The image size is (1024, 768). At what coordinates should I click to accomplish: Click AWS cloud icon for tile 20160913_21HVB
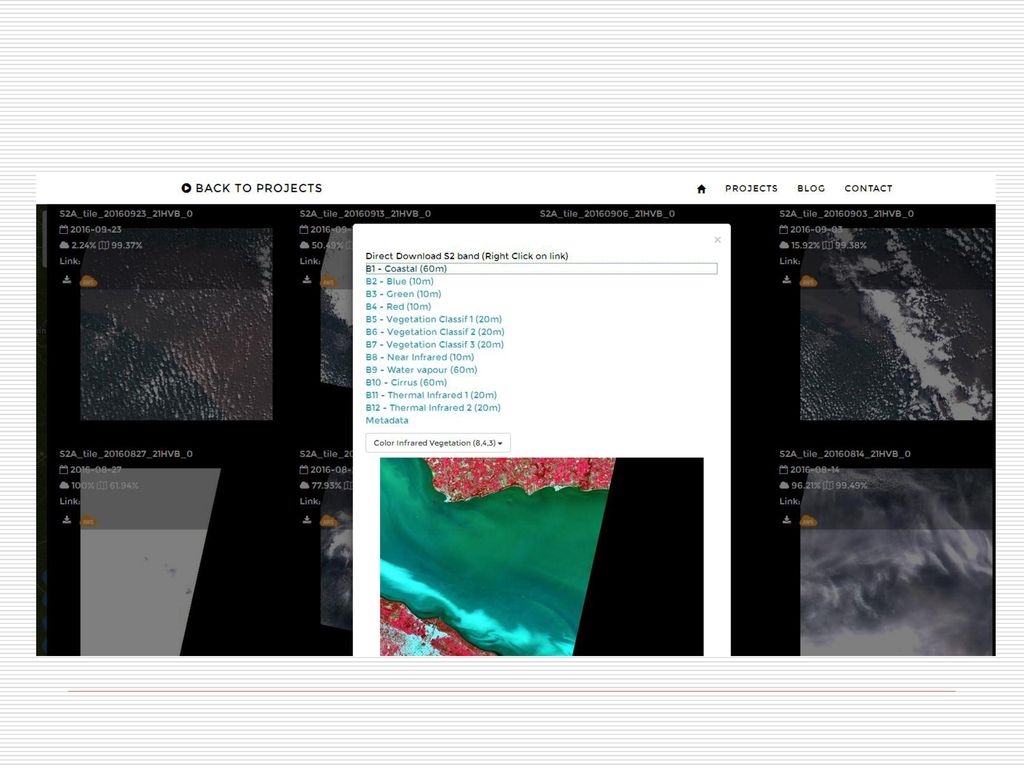click(328, 281)
